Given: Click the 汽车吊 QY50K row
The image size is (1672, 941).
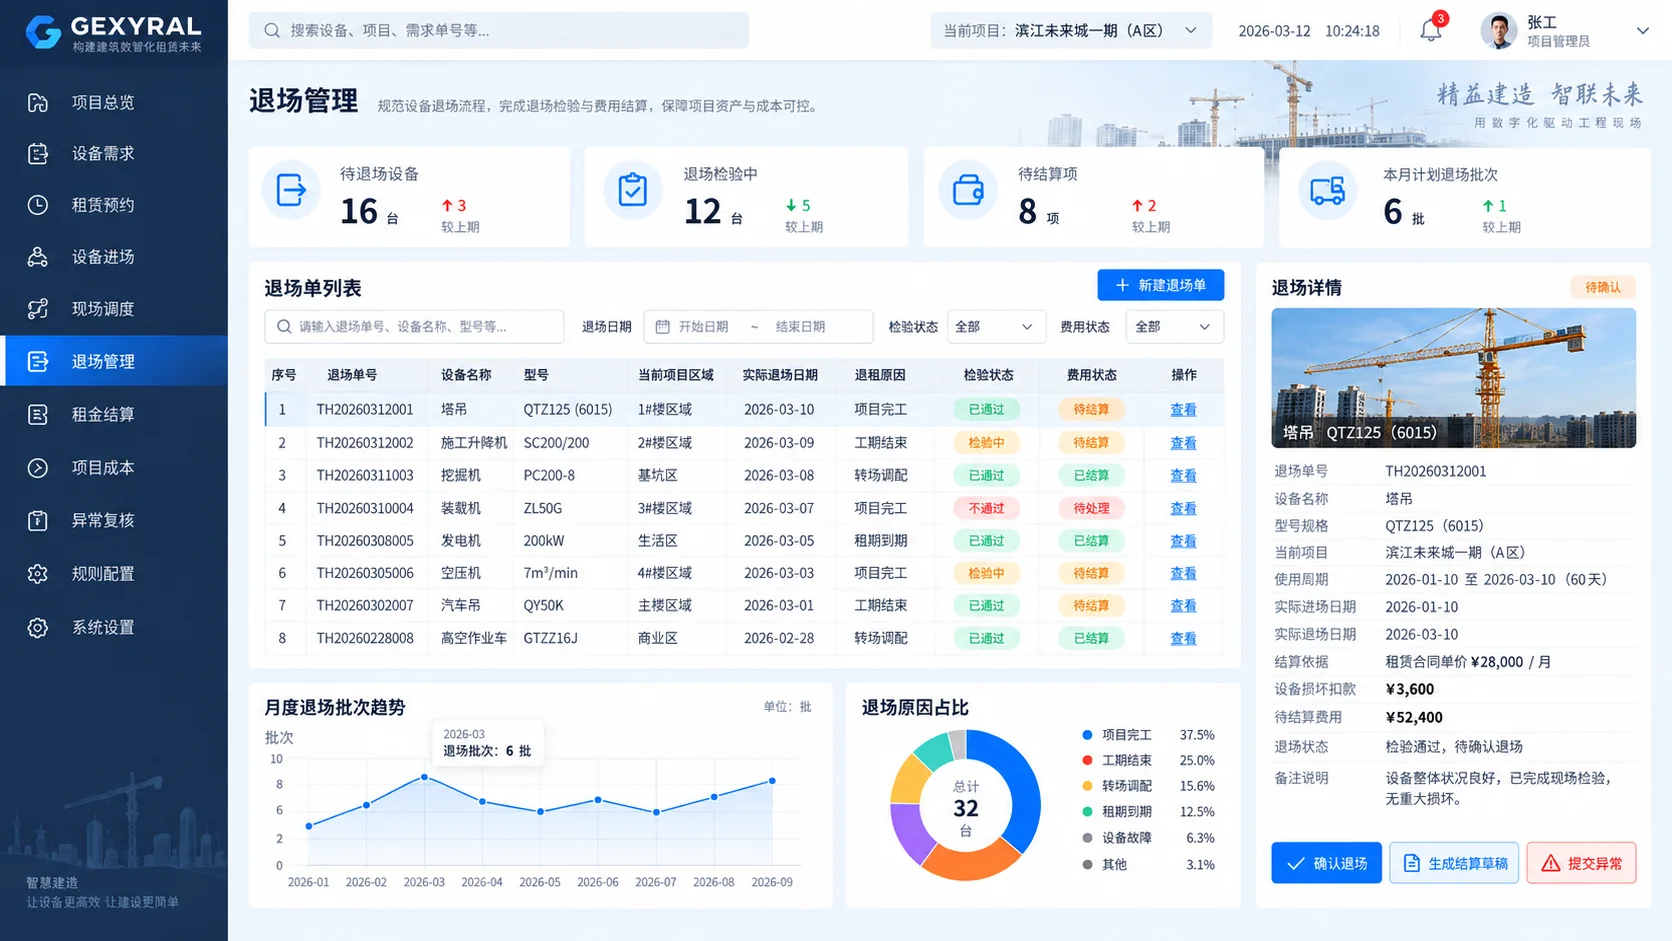Looking at the screenshot, I should click(744, 606).
